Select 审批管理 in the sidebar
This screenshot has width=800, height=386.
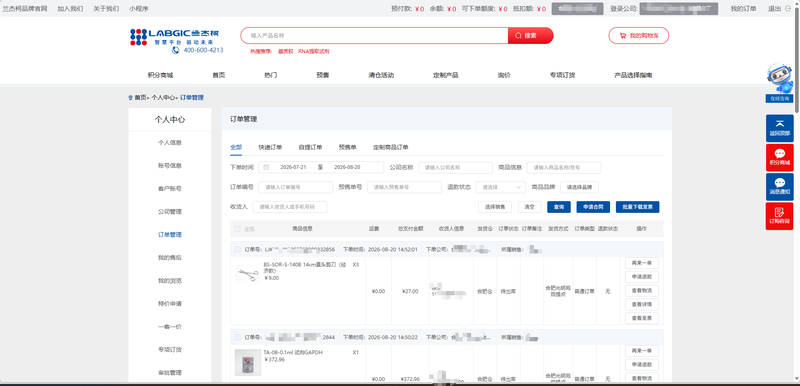[170, 373]
